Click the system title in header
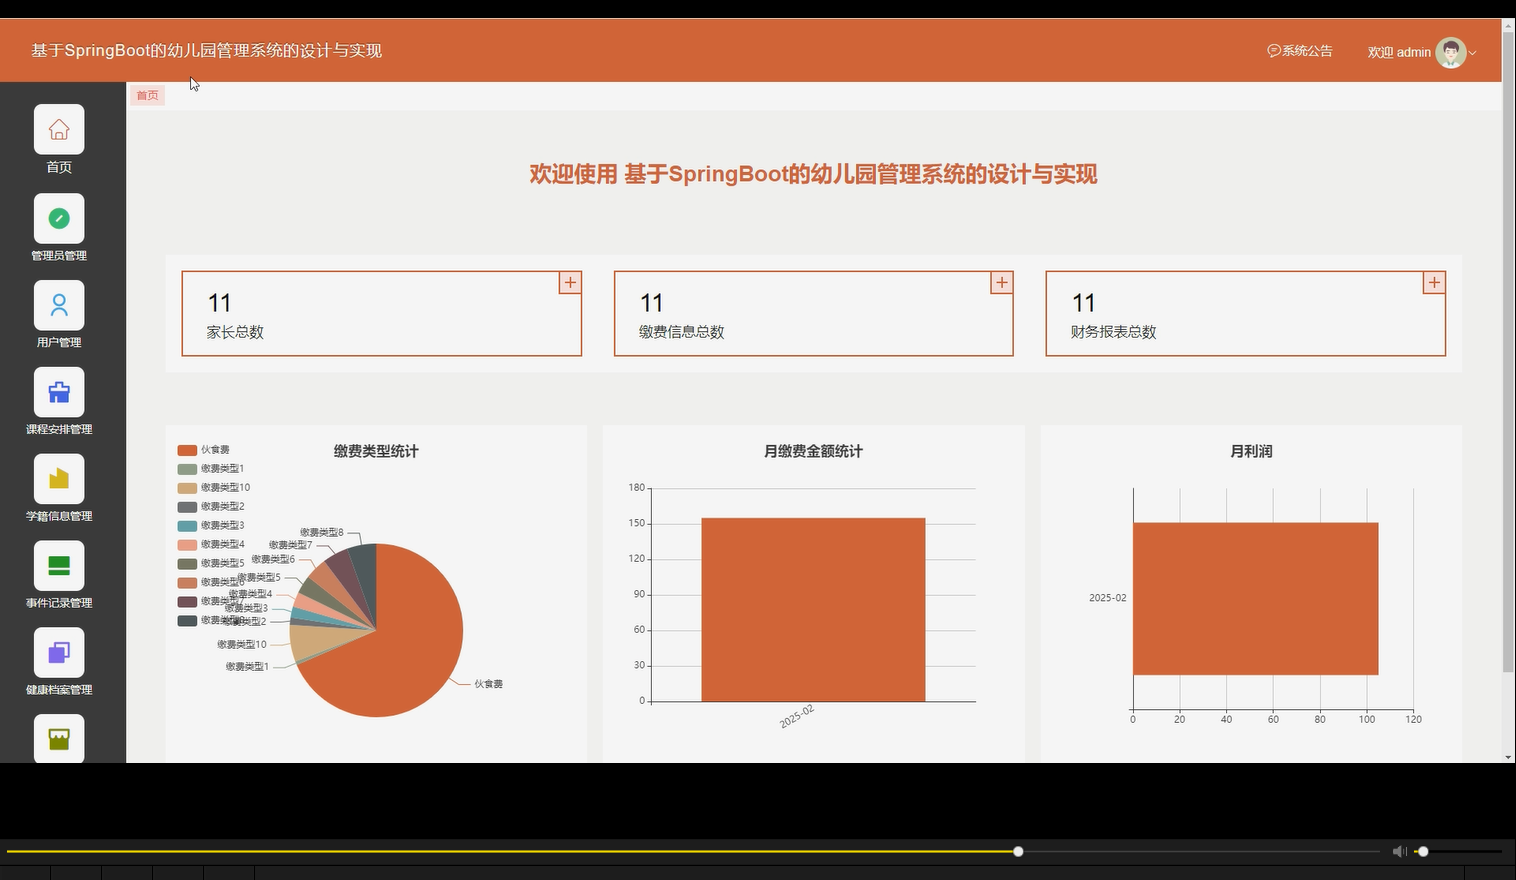The width and height of the screenshot is (1516, 880). click(x=207, y=51)
